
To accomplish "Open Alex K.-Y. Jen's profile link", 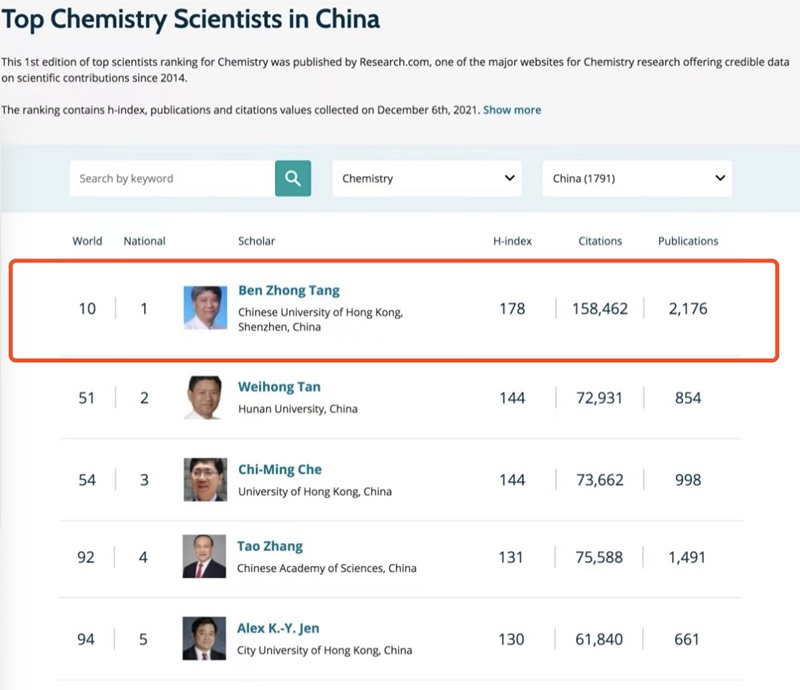I will [279, 629].
